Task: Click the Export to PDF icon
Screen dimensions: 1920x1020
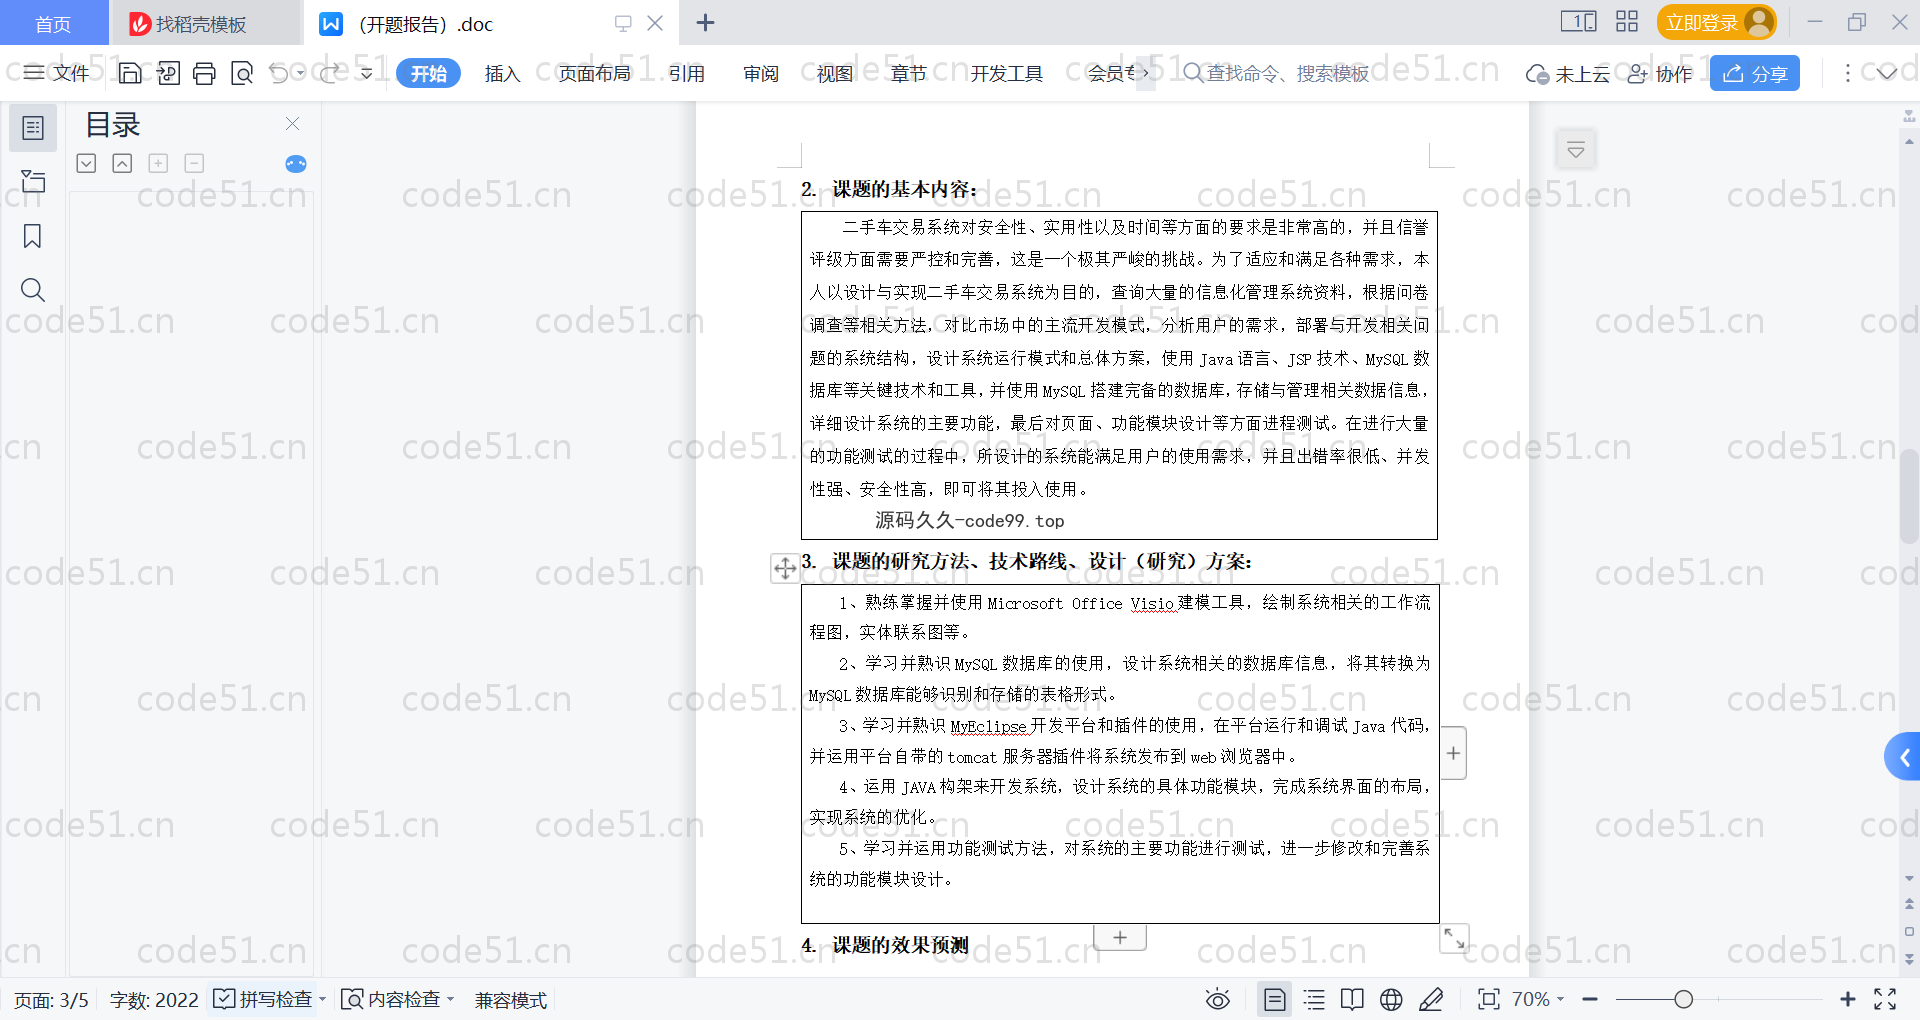Action: point(168,73)
